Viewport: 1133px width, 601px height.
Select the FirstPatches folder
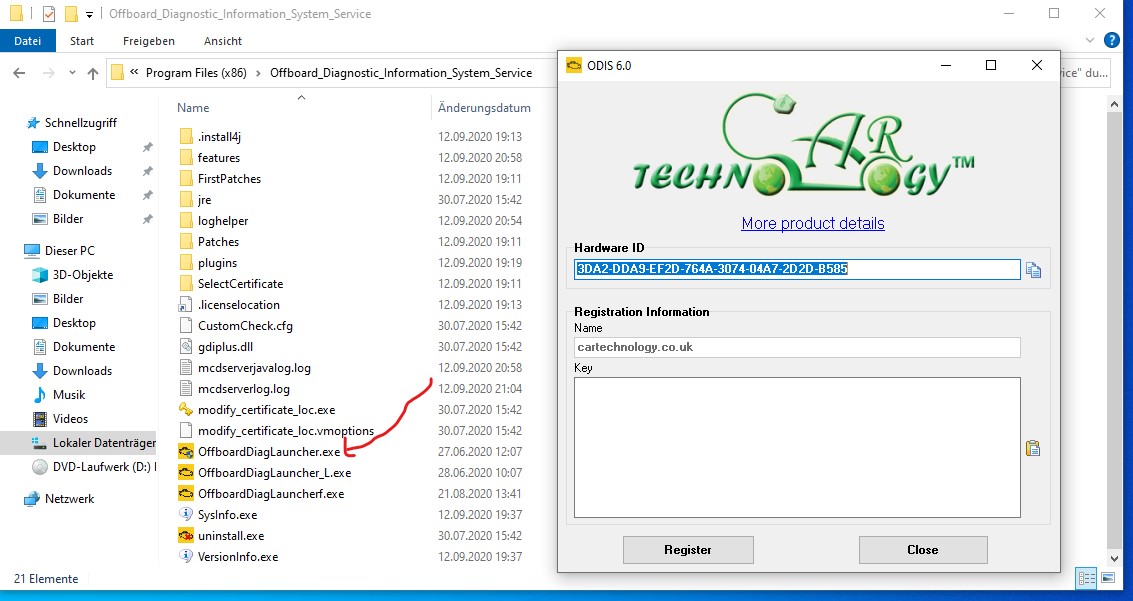click(x=229, y=178)
